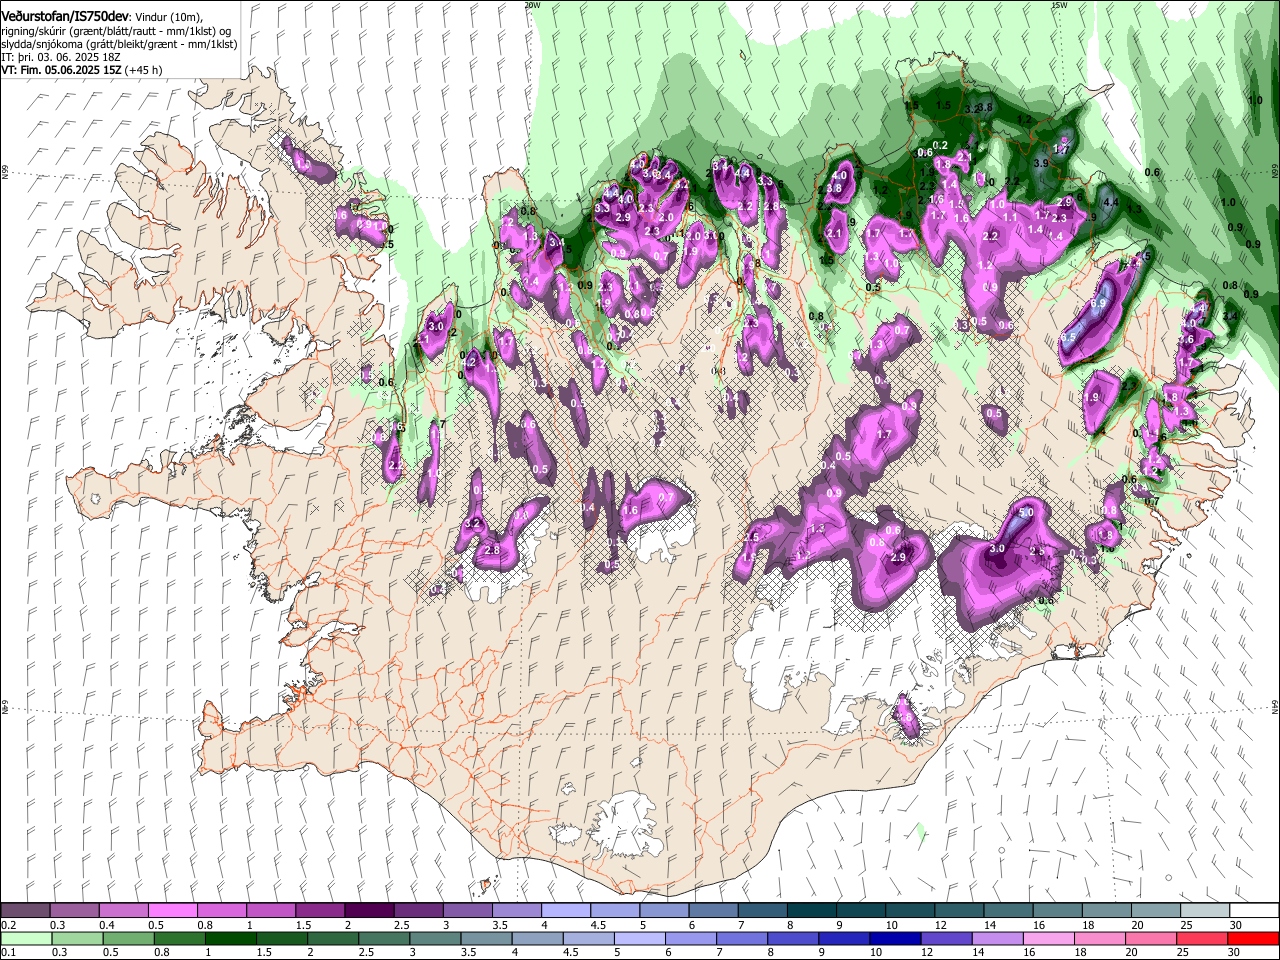Viewport: 1280px width, 960px height.
Task: Click the 20W longitude label at top edge
Action: pyautogui.click(x=532, y=4)
